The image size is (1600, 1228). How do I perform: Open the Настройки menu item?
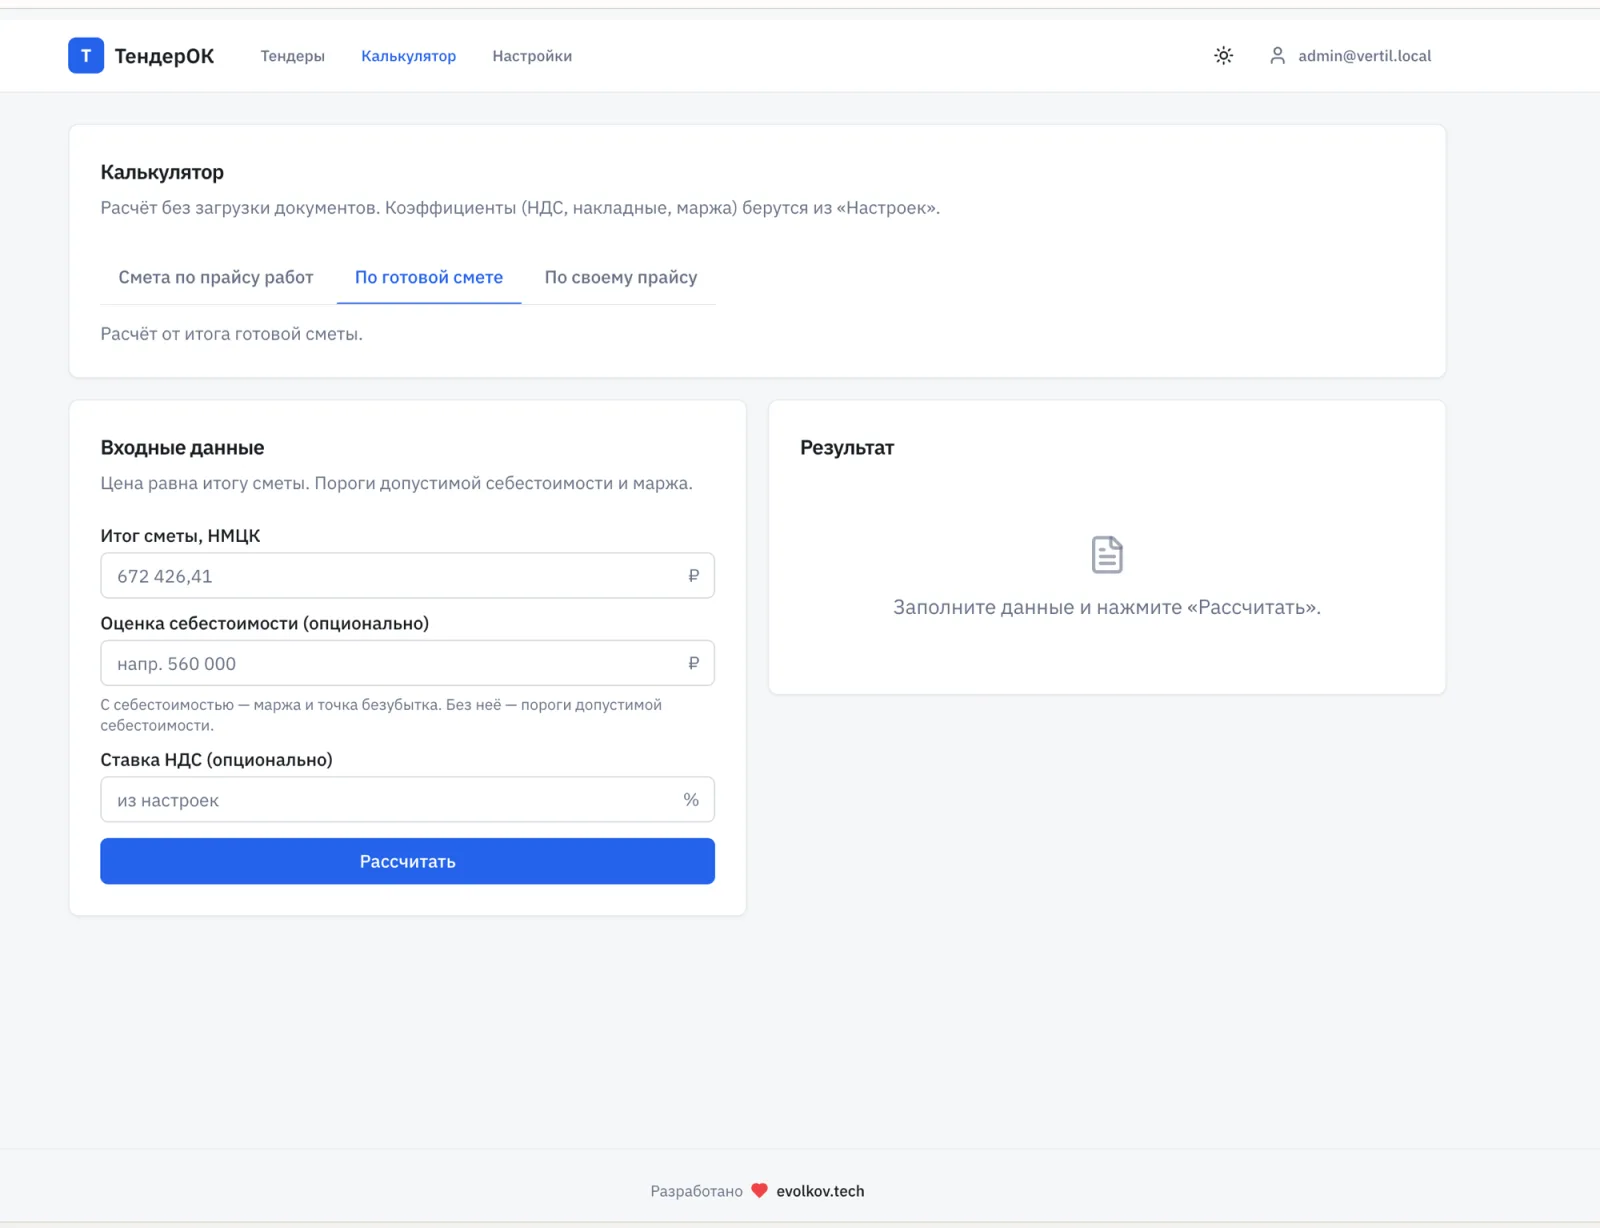pos(532,56)
